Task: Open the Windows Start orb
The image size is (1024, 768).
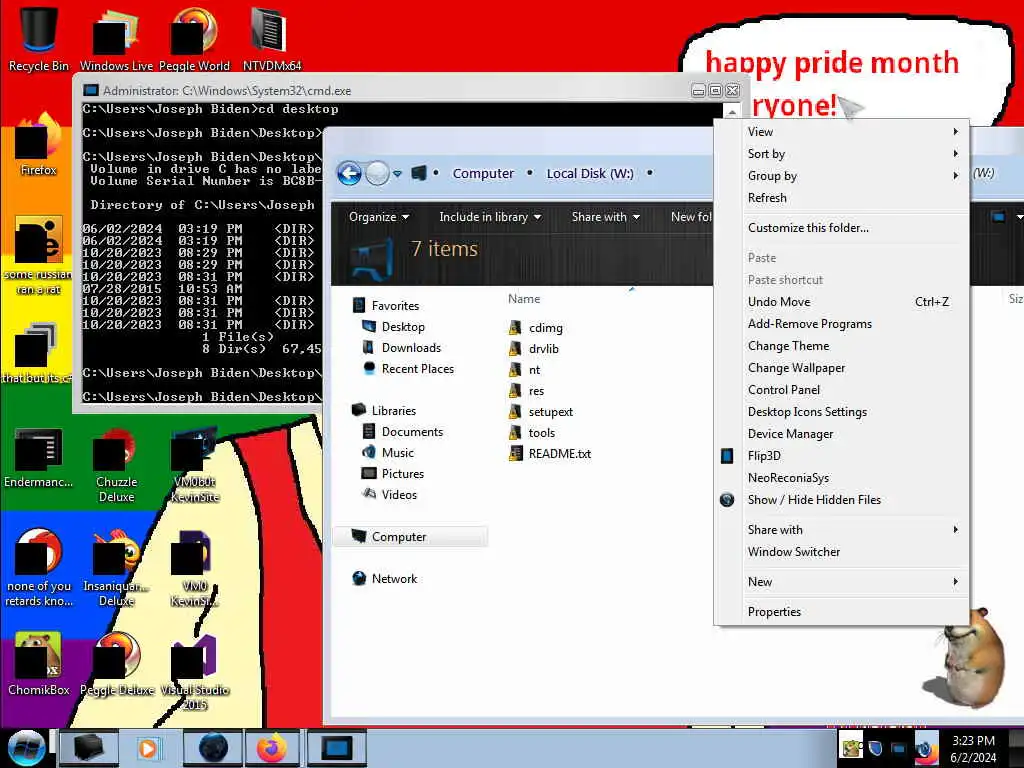Action: (x=26, y=748)
